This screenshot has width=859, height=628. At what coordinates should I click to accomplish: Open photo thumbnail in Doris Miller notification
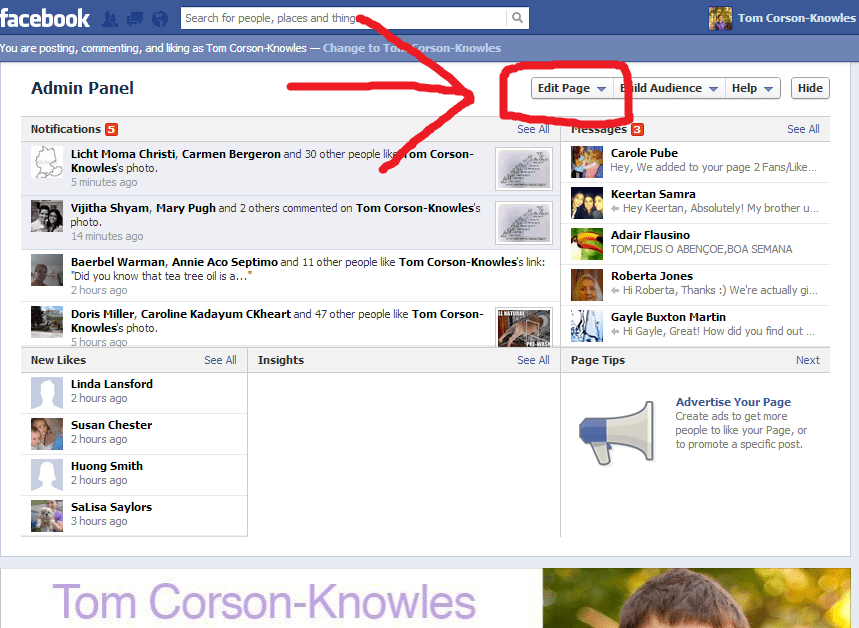tap(524, 328)
